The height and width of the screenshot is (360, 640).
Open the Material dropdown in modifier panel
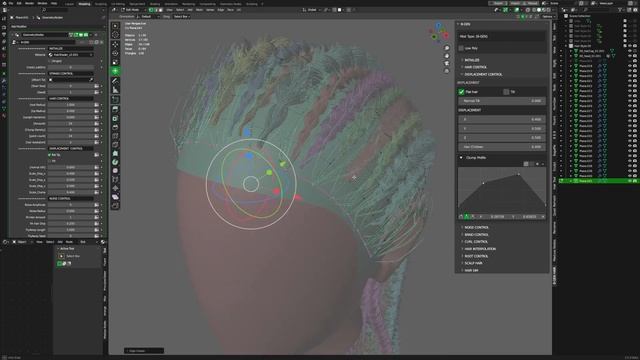[x=71, y=55]
